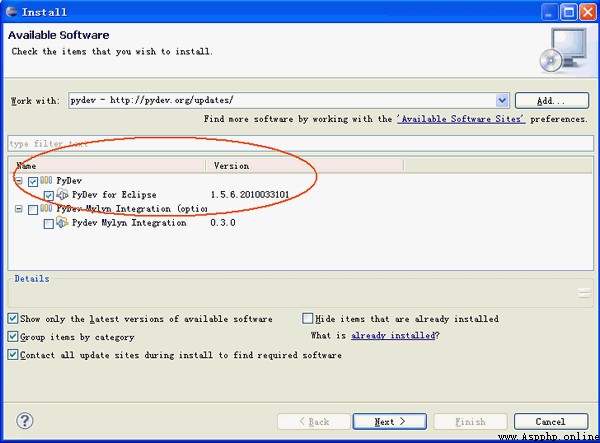The height and width of the screenshot is (443, 600).
Task: Enable Hide items that are already installed
Action: coord(307,318)
